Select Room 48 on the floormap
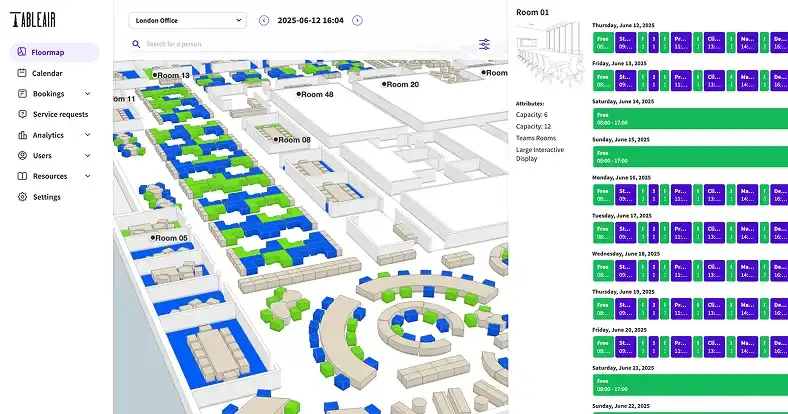 point(315,94)
